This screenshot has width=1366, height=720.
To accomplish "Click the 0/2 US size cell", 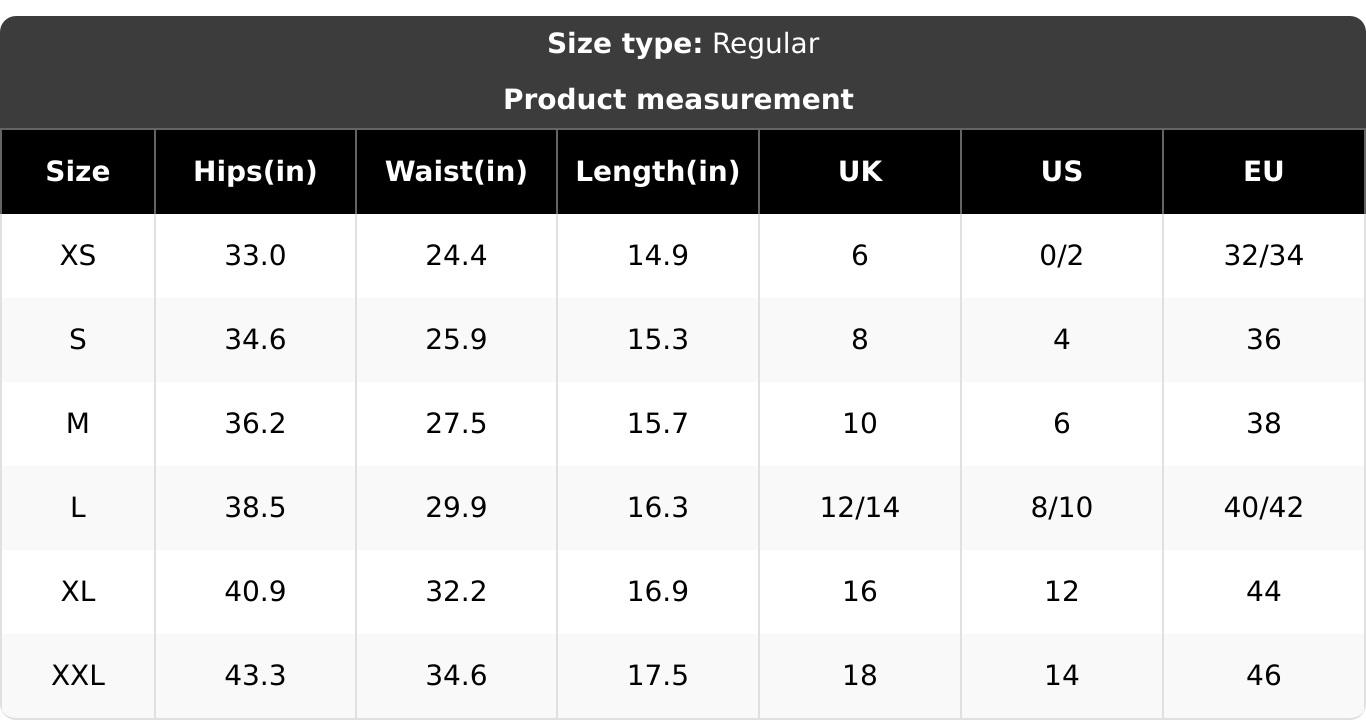I will 1062,256.
